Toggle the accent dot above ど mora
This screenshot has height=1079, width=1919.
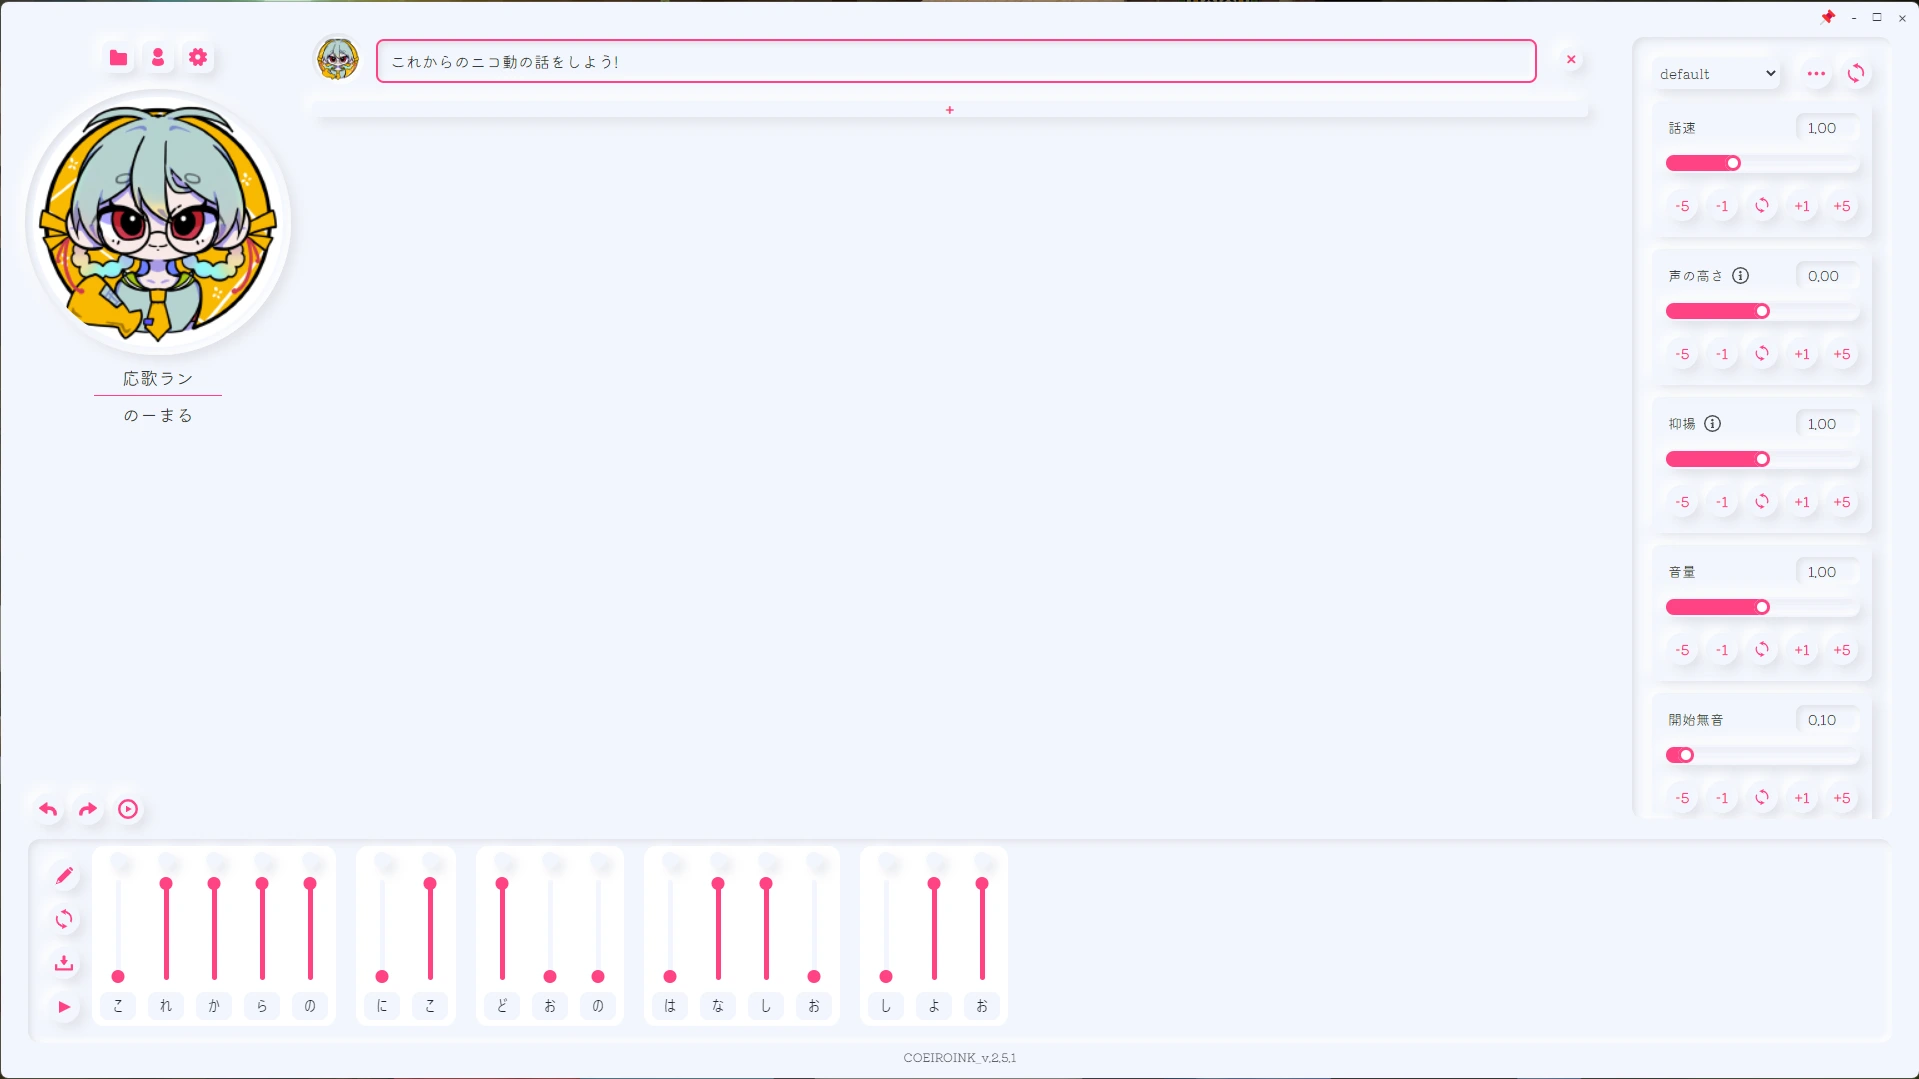[x=502, y=862]
